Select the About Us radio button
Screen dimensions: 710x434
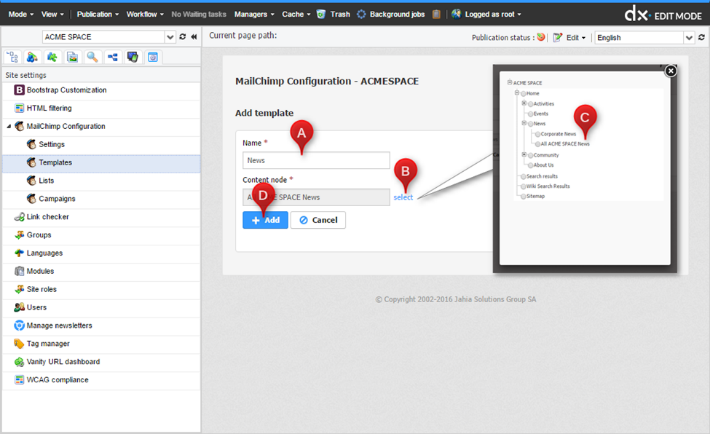531,165
